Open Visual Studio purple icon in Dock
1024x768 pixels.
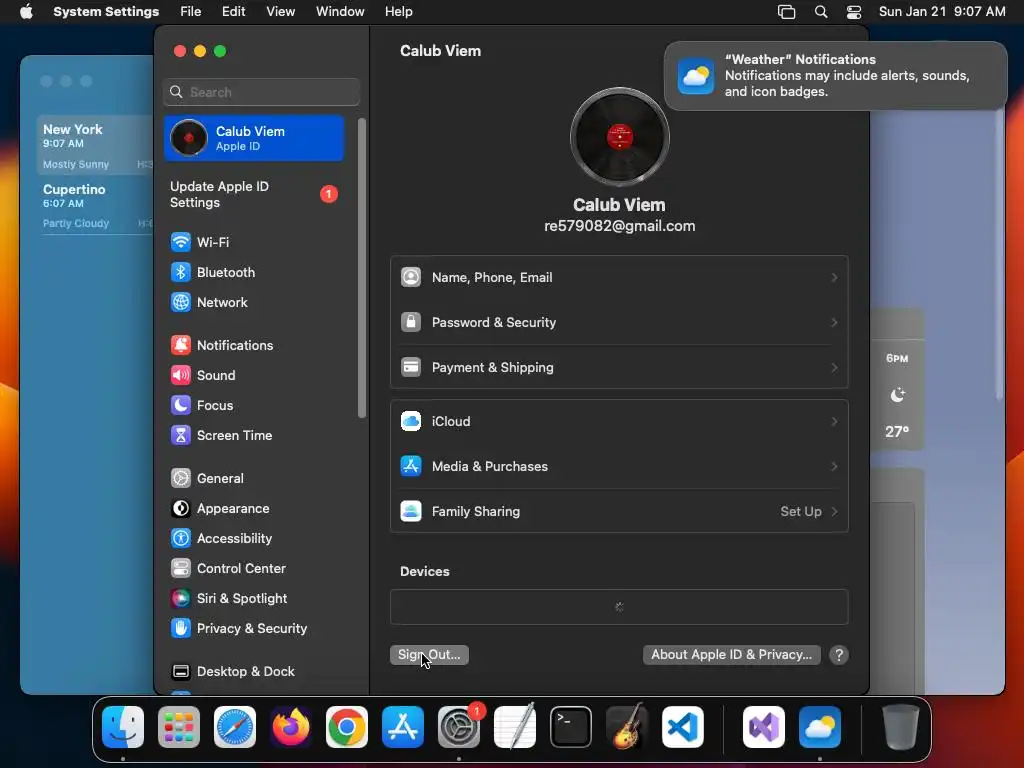[x=764, y=727]
